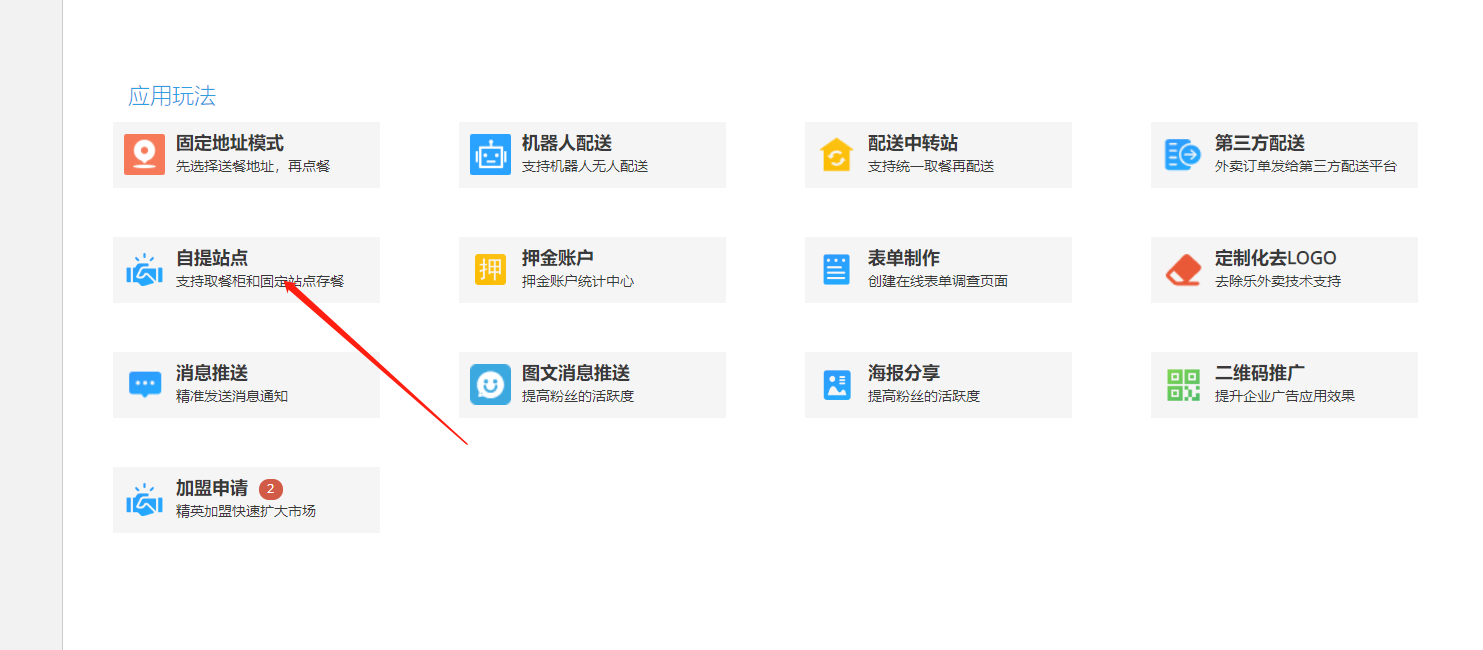Click the yellow 押金账户 icon
The height and width of the screenshot is (650, 1483).
(x=490, y=270)
